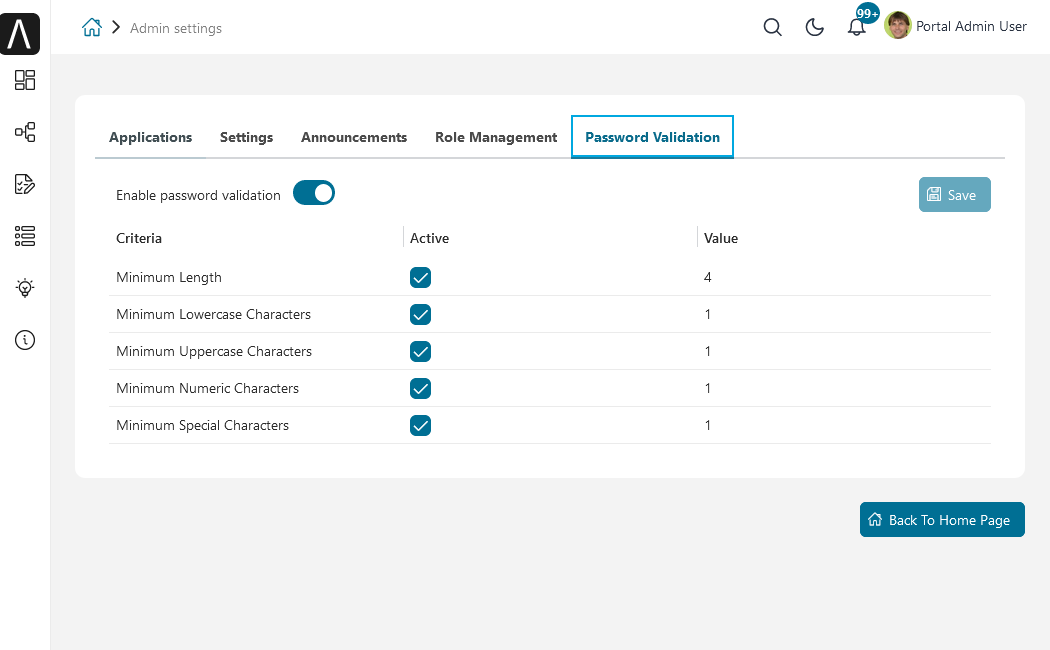Click the Minimum Length value 4
Image resolution: width=1050 pixels, height=650 pixels.
708,277
